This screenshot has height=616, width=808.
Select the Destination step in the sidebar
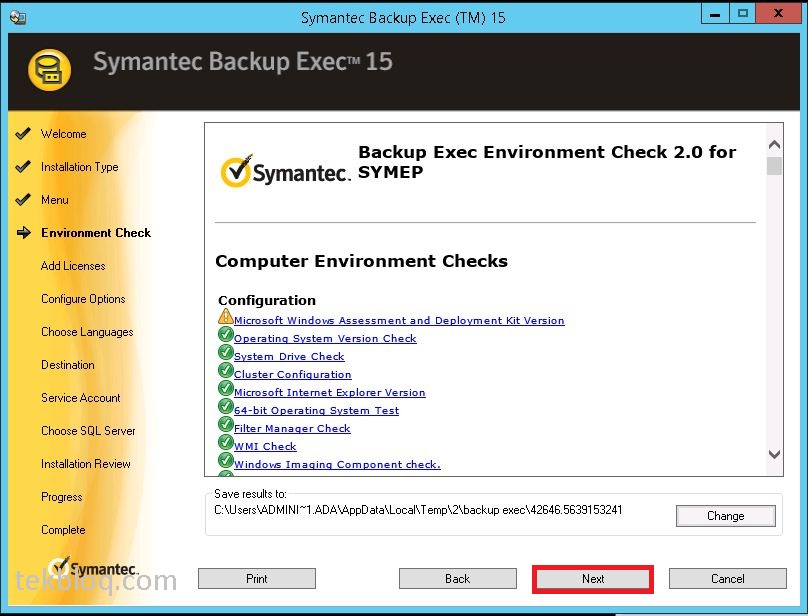tap(68, 365)
